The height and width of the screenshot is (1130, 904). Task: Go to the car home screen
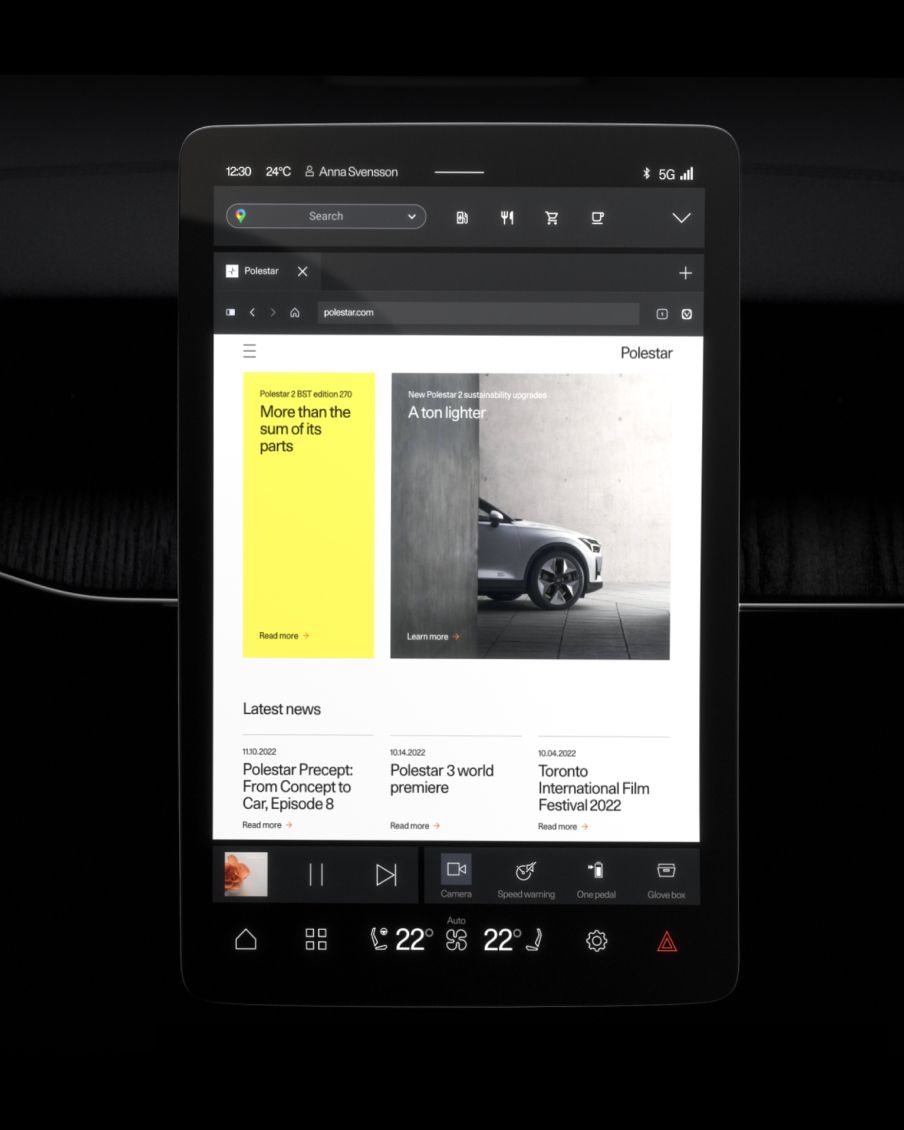pos(246,940)
